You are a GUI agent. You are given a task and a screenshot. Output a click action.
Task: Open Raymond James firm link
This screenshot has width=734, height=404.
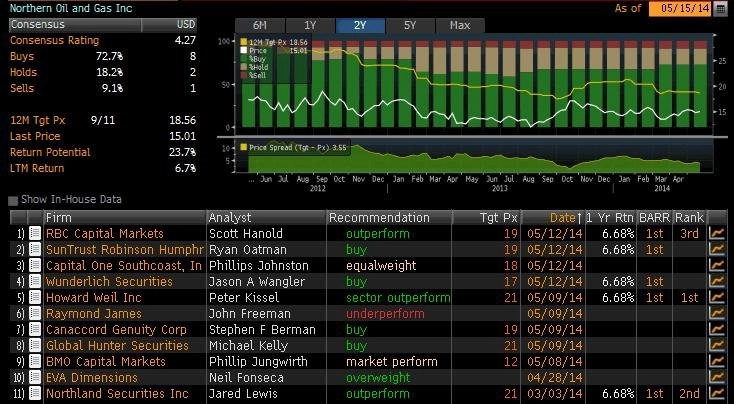point(94,313)
